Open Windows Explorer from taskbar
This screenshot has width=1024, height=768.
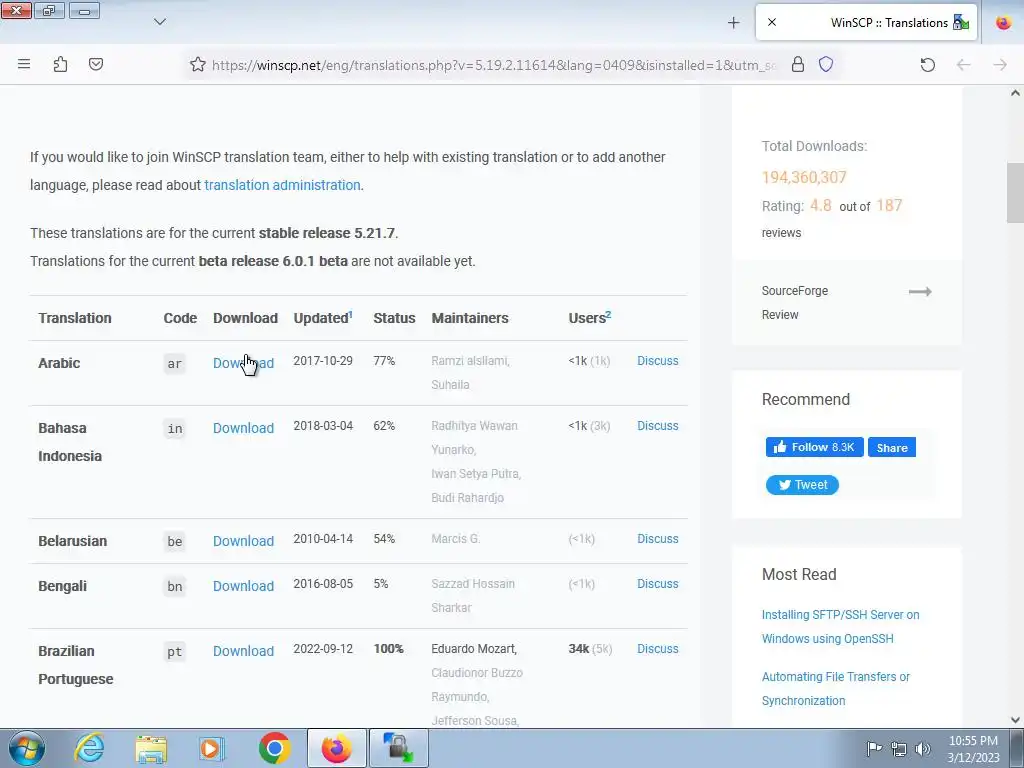coord(151,749)
